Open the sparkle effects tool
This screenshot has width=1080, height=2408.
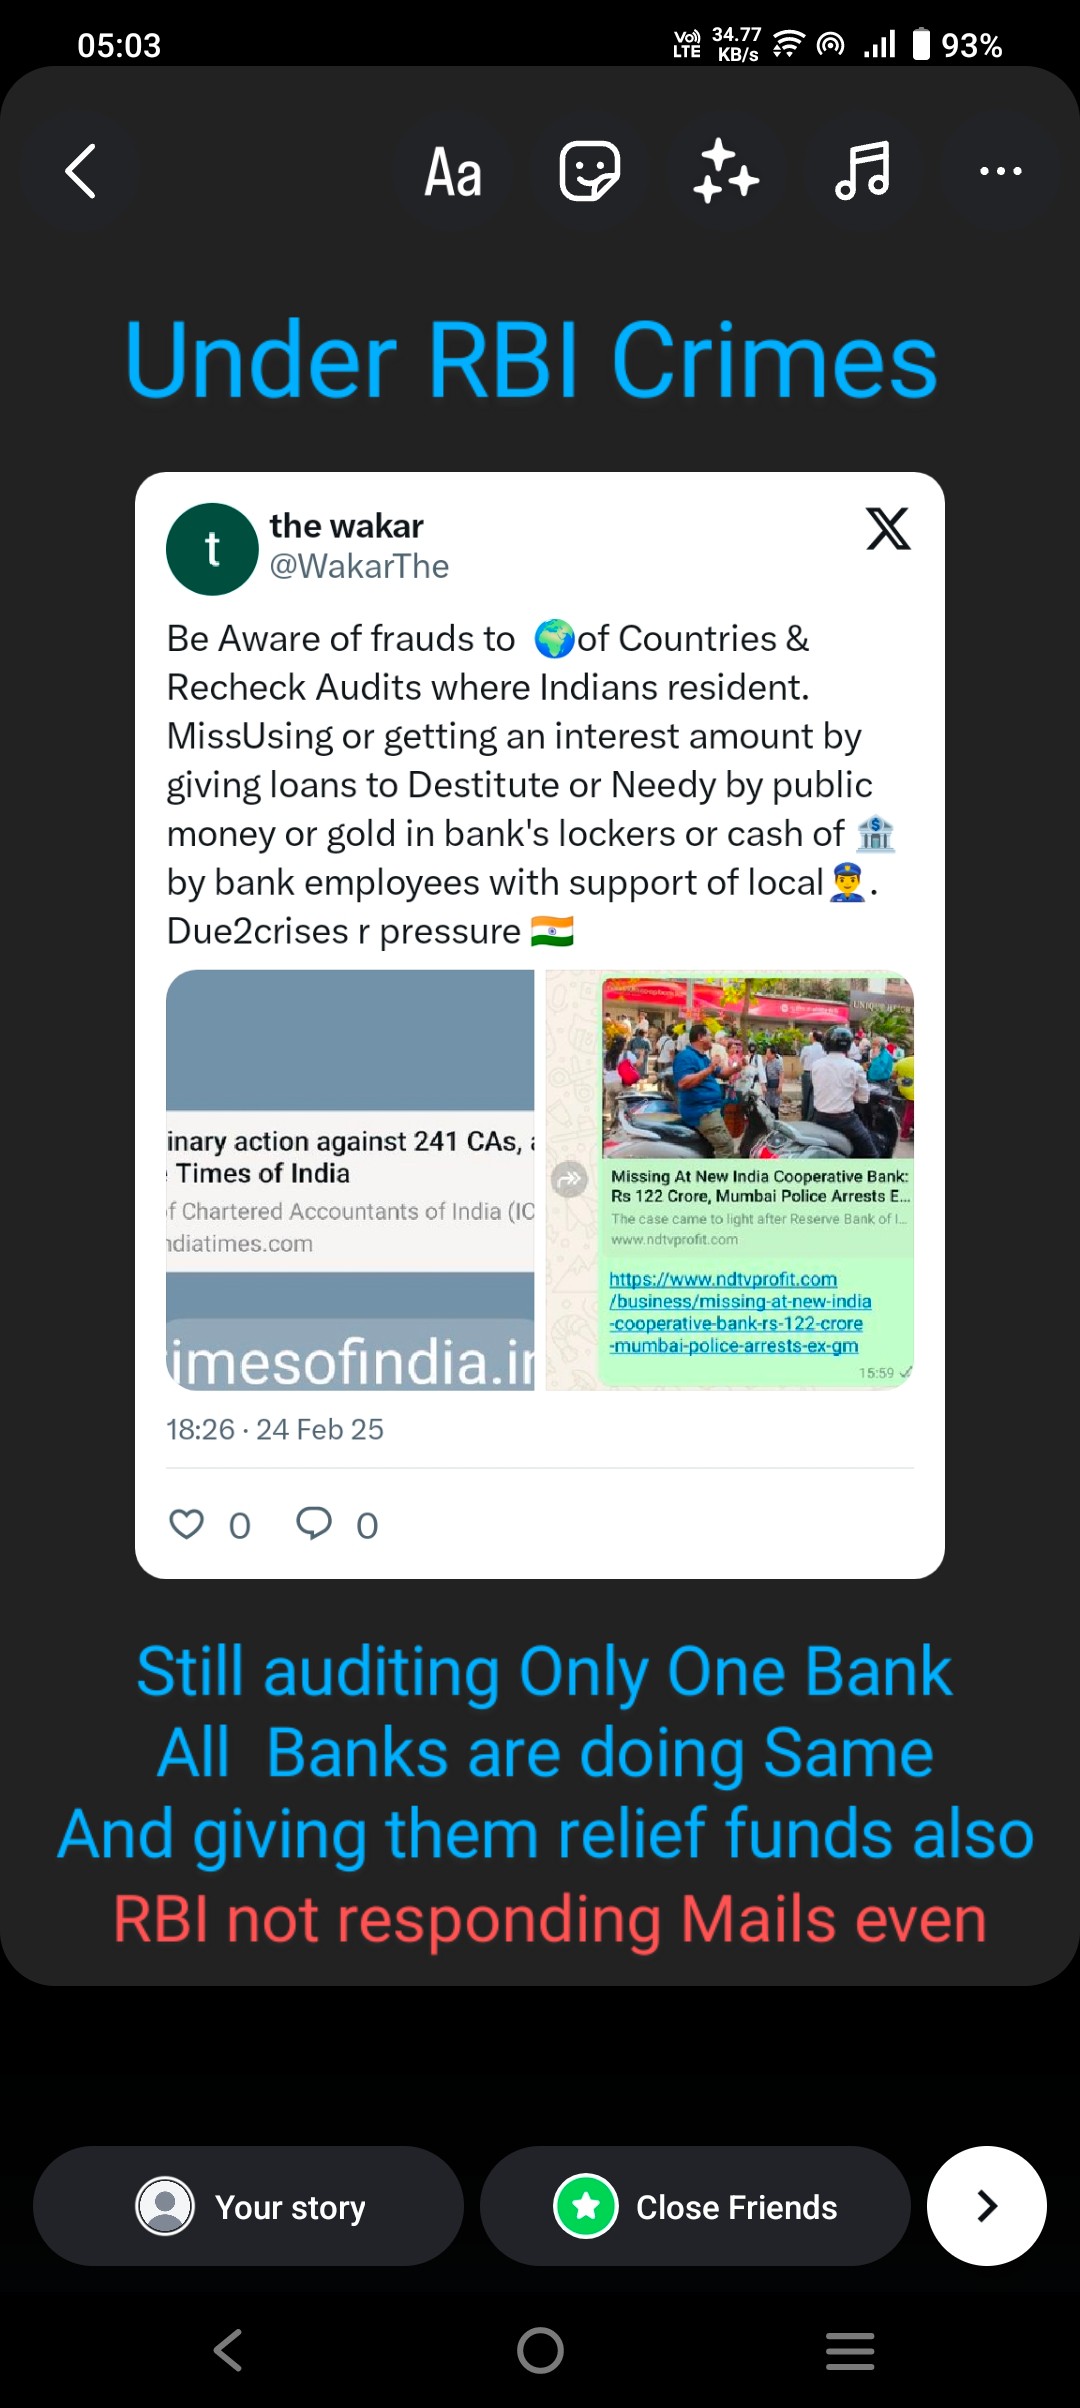[x=726, y=171]
